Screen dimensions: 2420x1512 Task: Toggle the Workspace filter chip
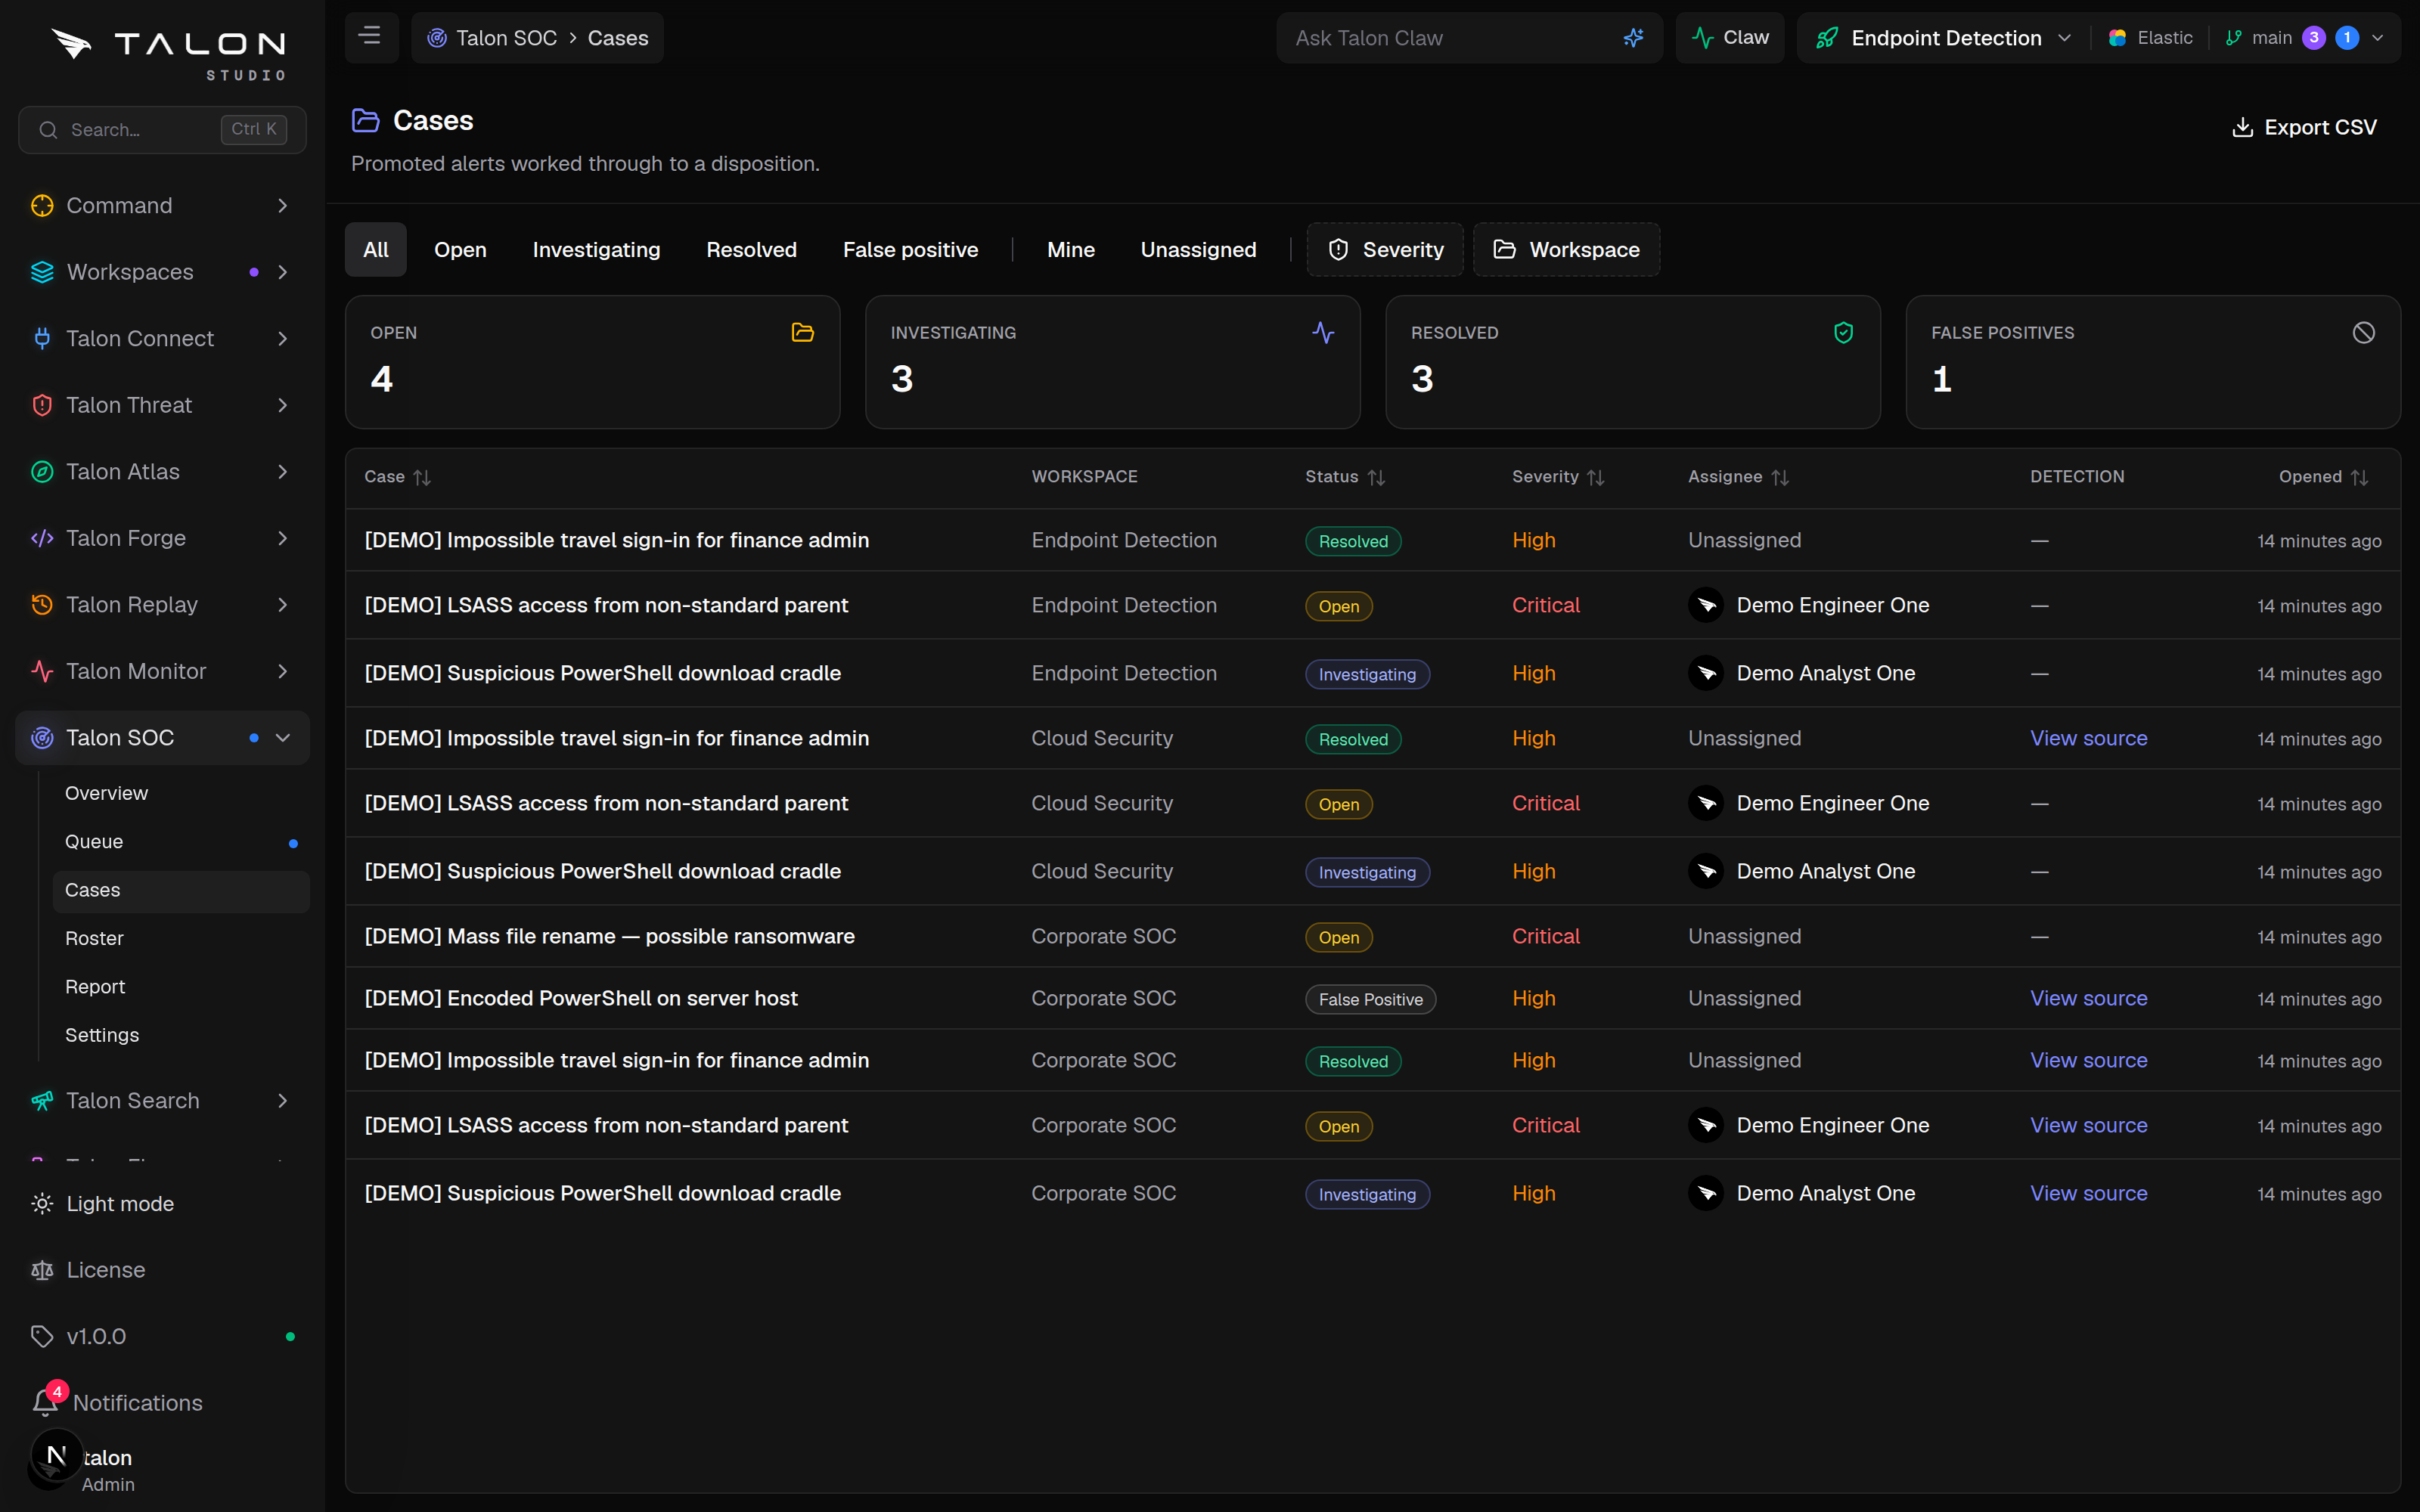point(1566,249)
